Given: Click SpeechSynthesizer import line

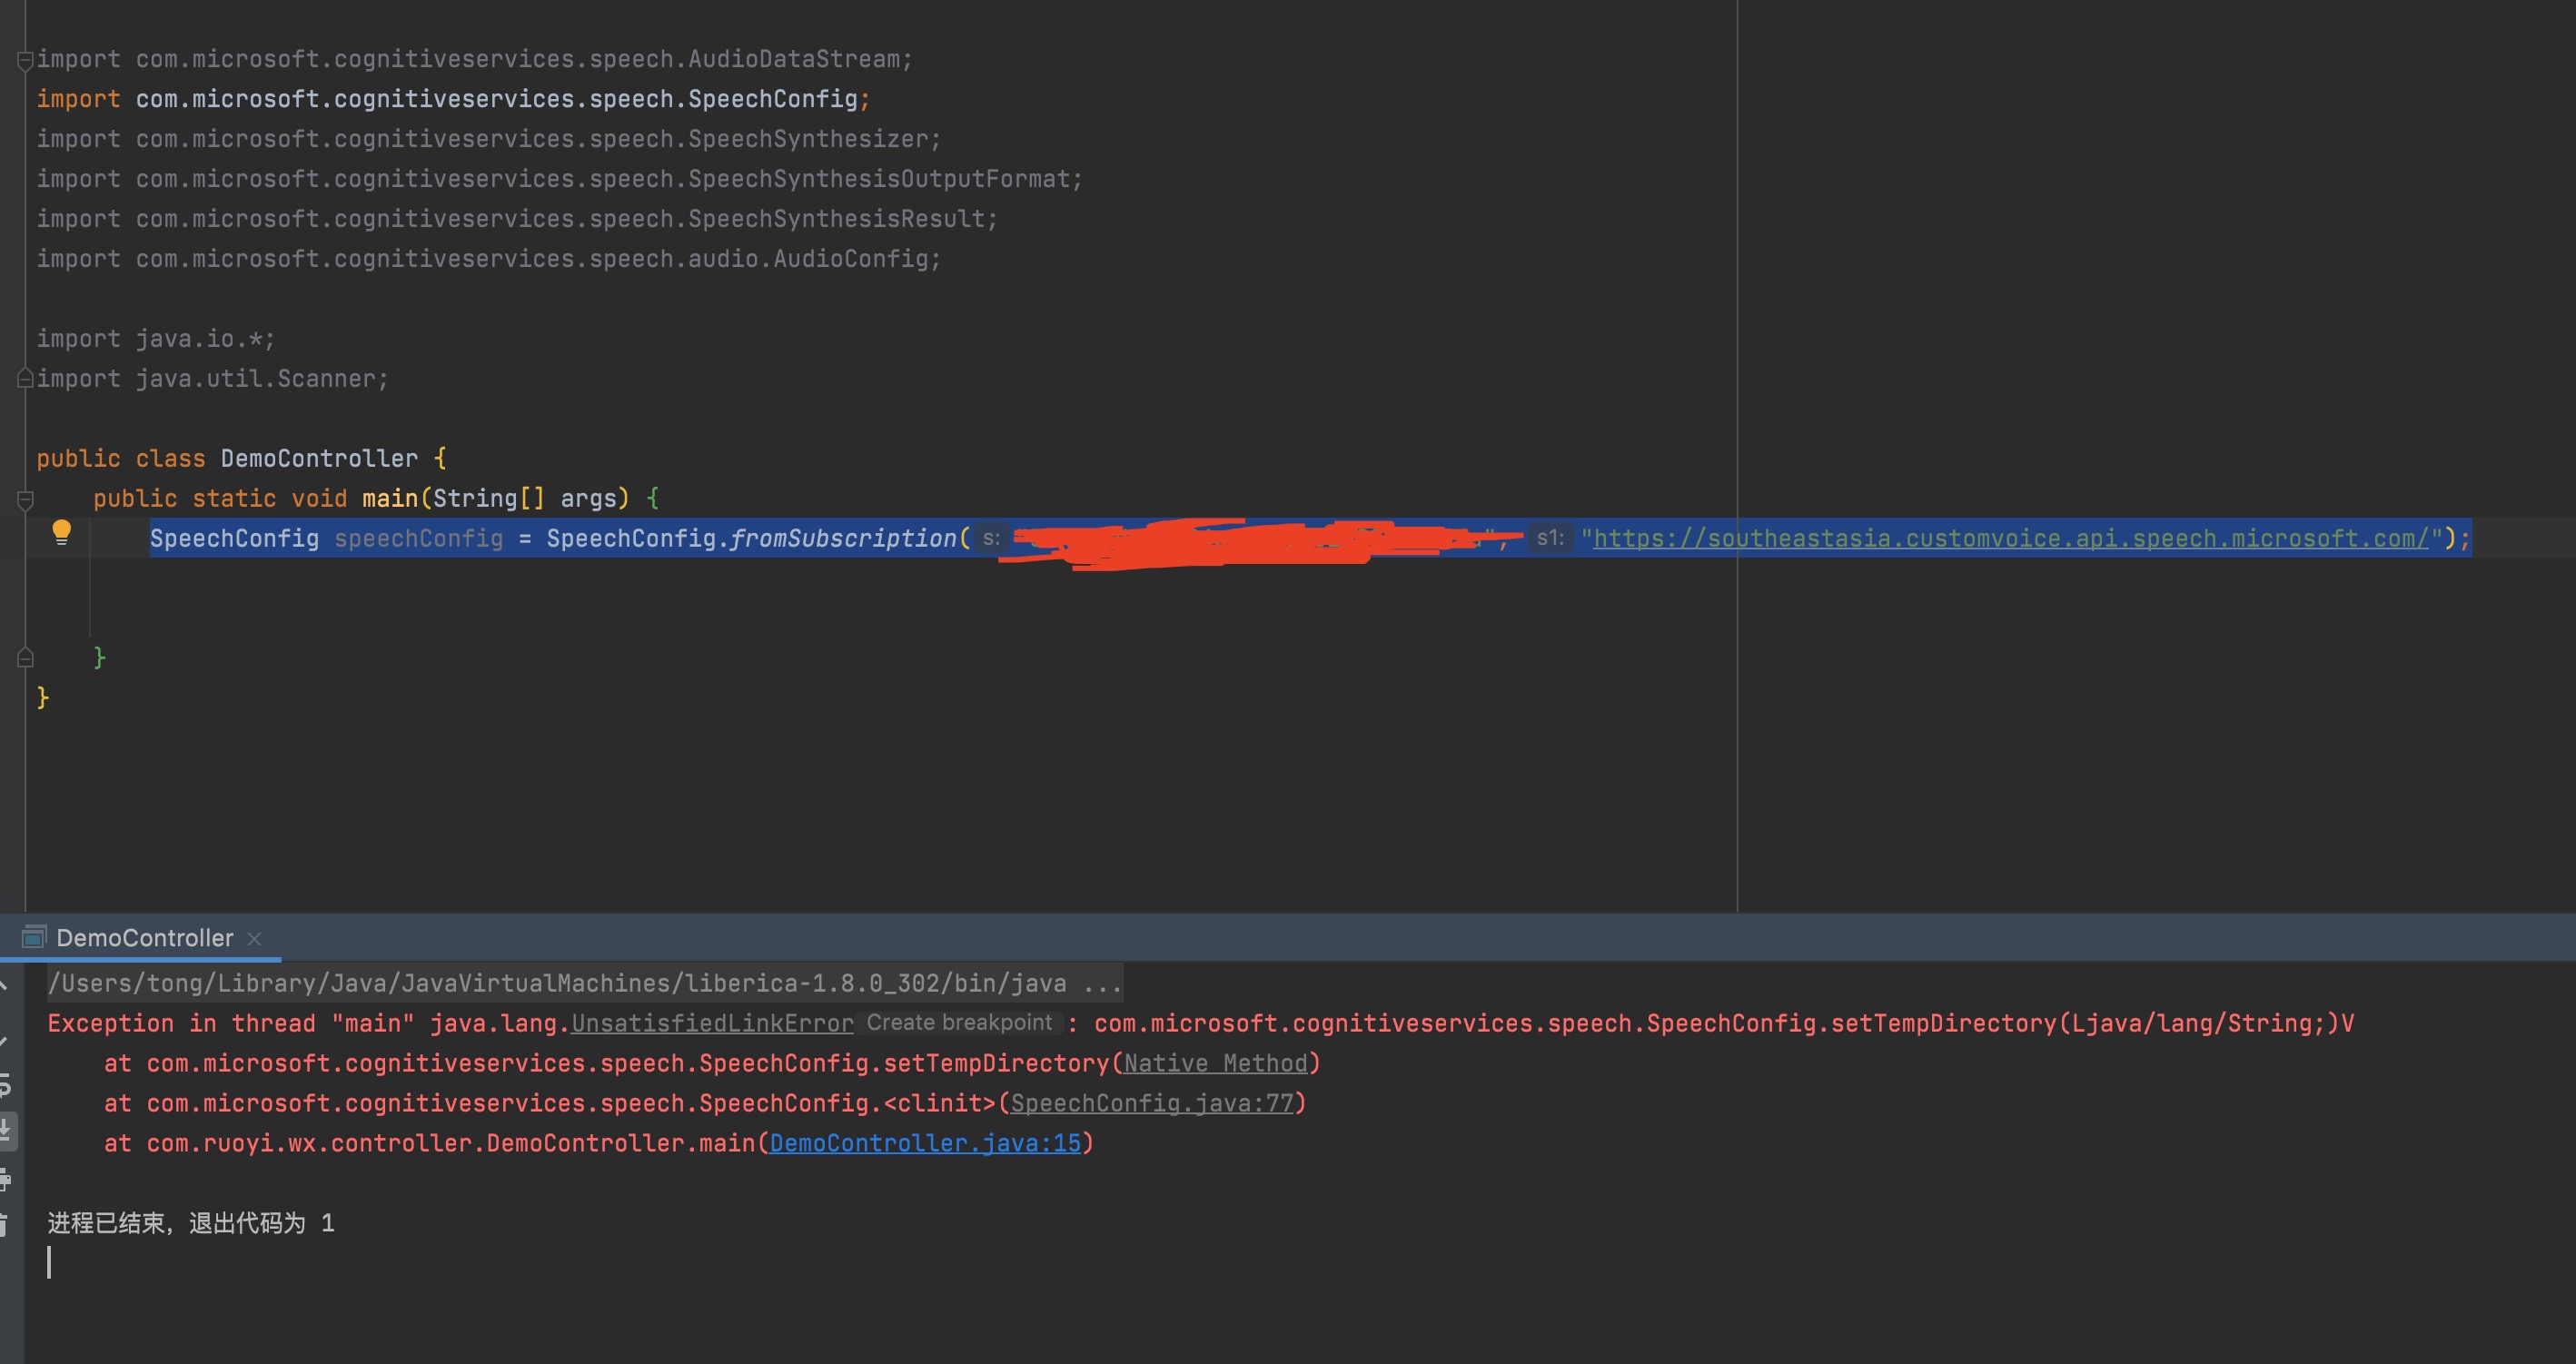Looking at the screenshot, I should coord(488,139).
